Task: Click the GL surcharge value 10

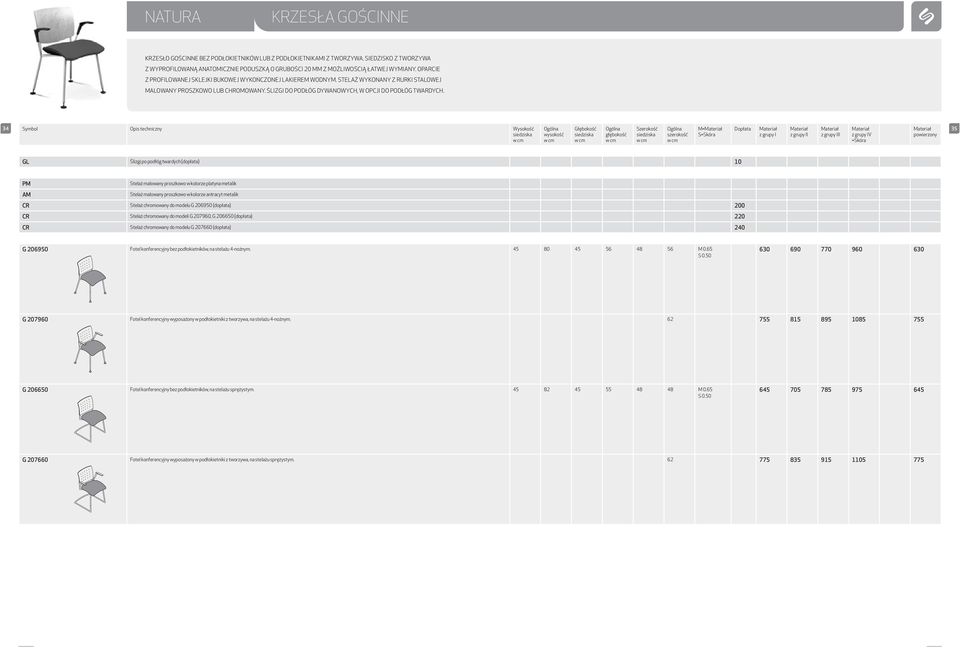Action: click(738, 162)
